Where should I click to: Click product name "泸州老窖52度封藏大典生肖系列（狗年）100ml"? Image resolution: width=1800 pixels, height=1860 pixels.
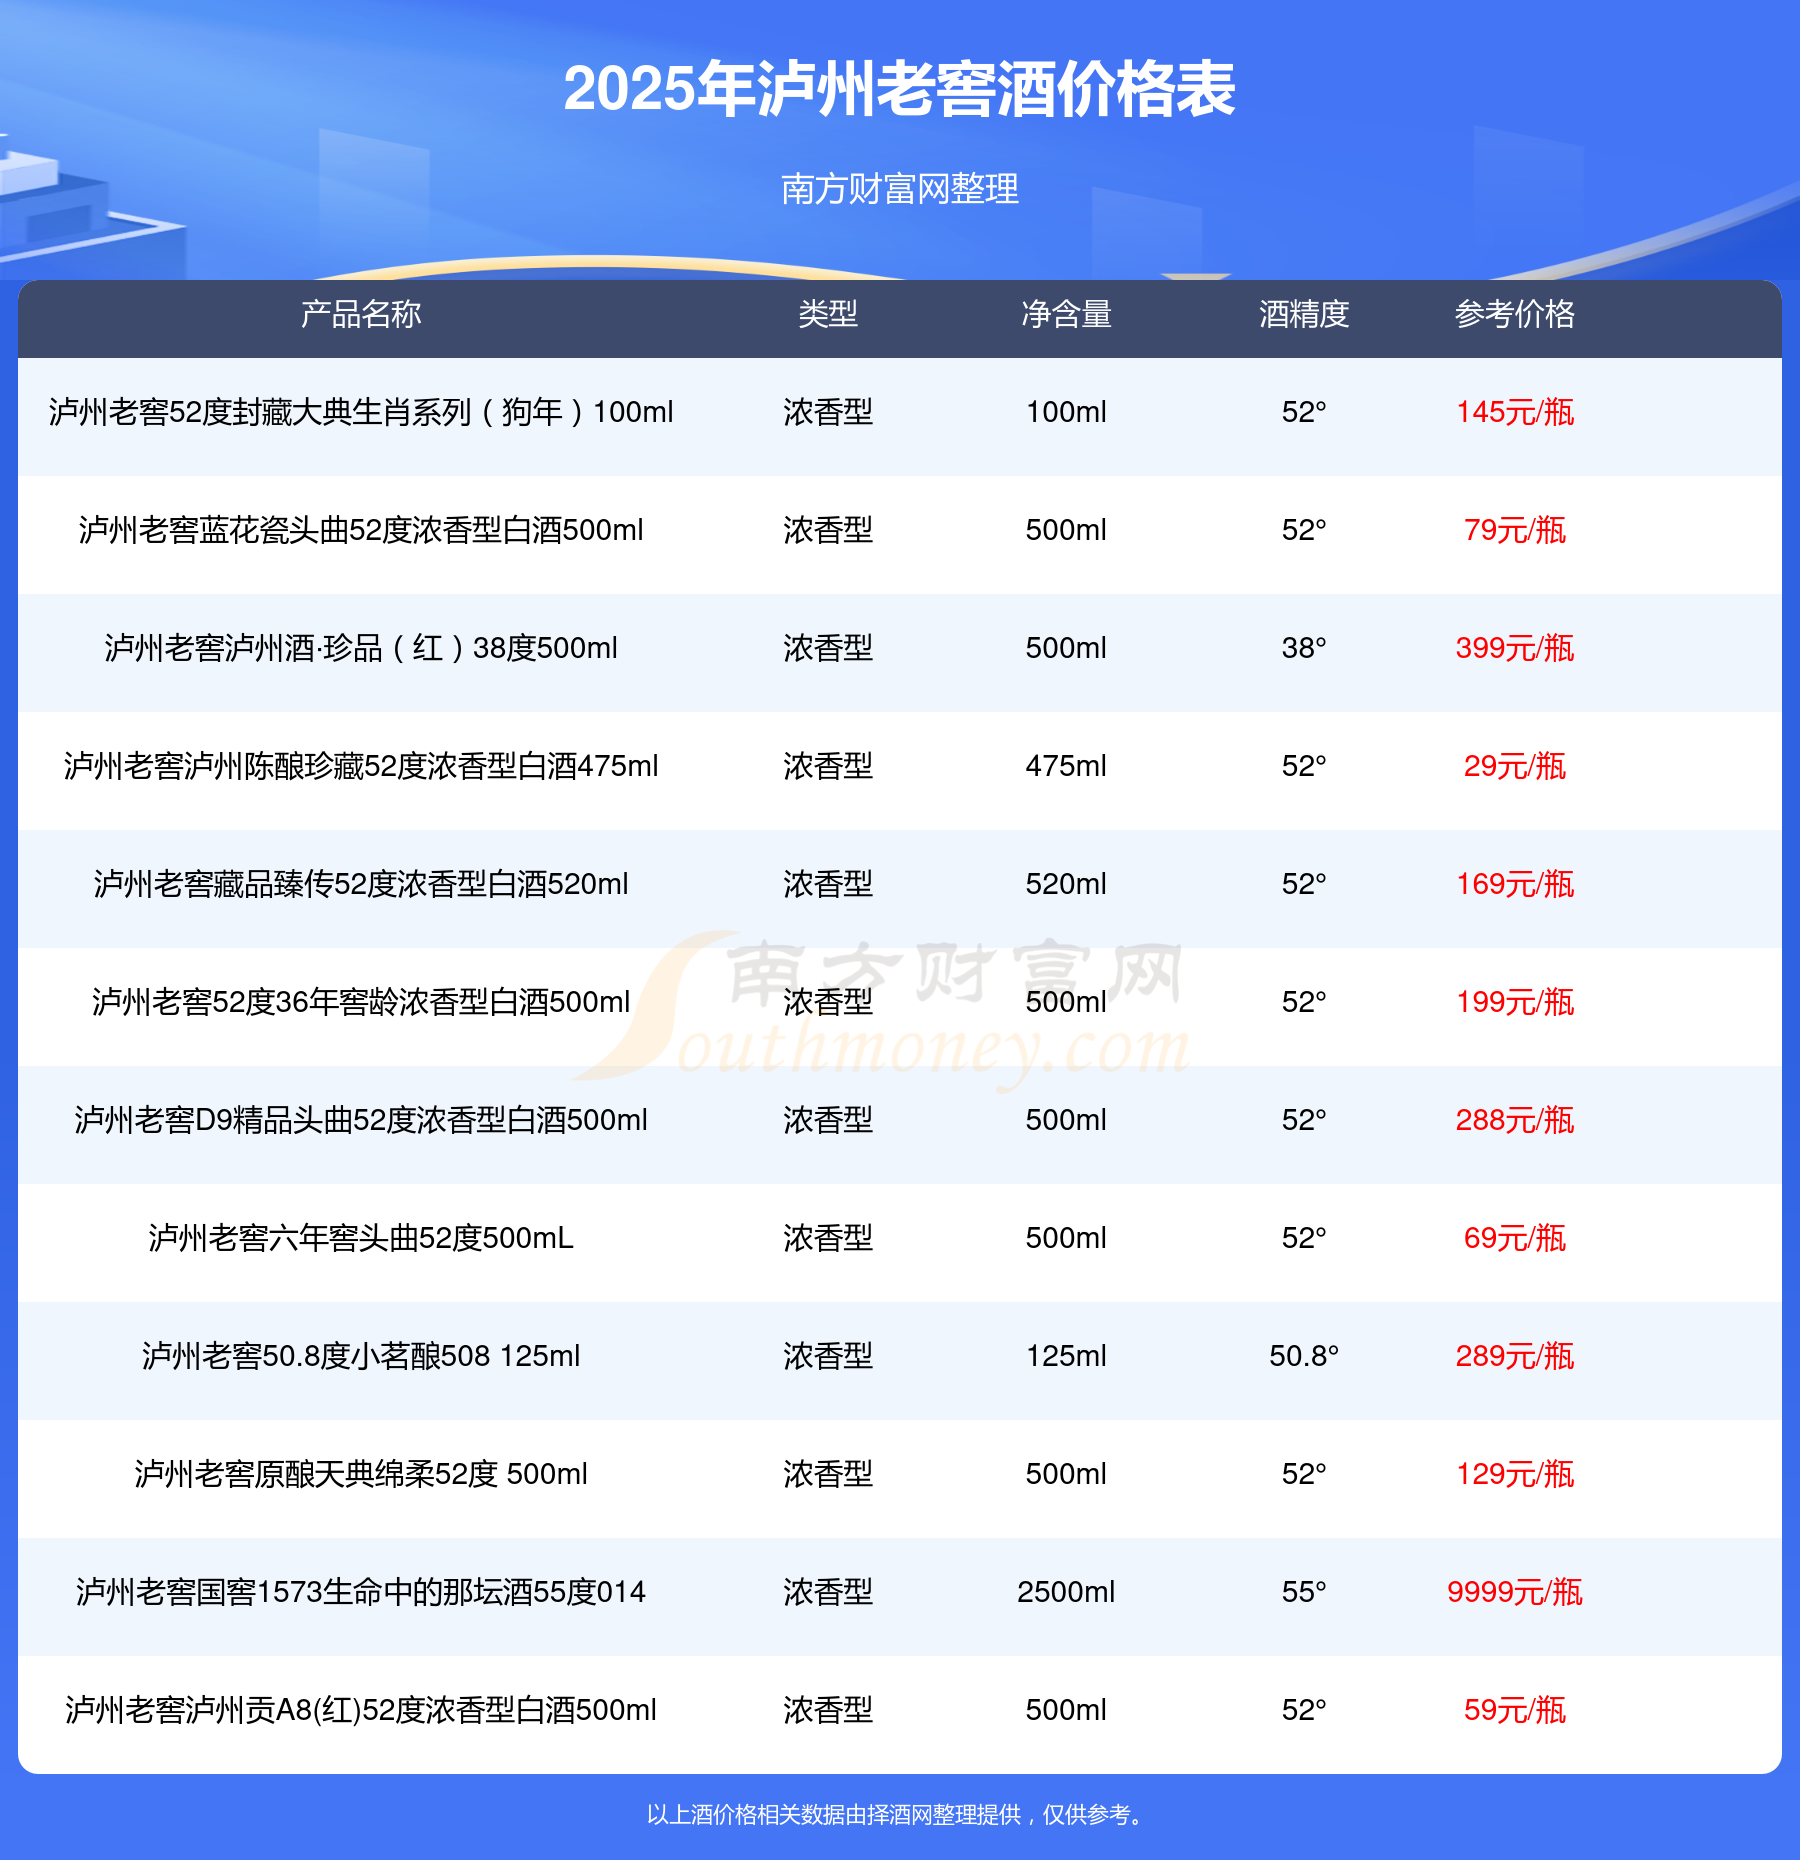361,412
